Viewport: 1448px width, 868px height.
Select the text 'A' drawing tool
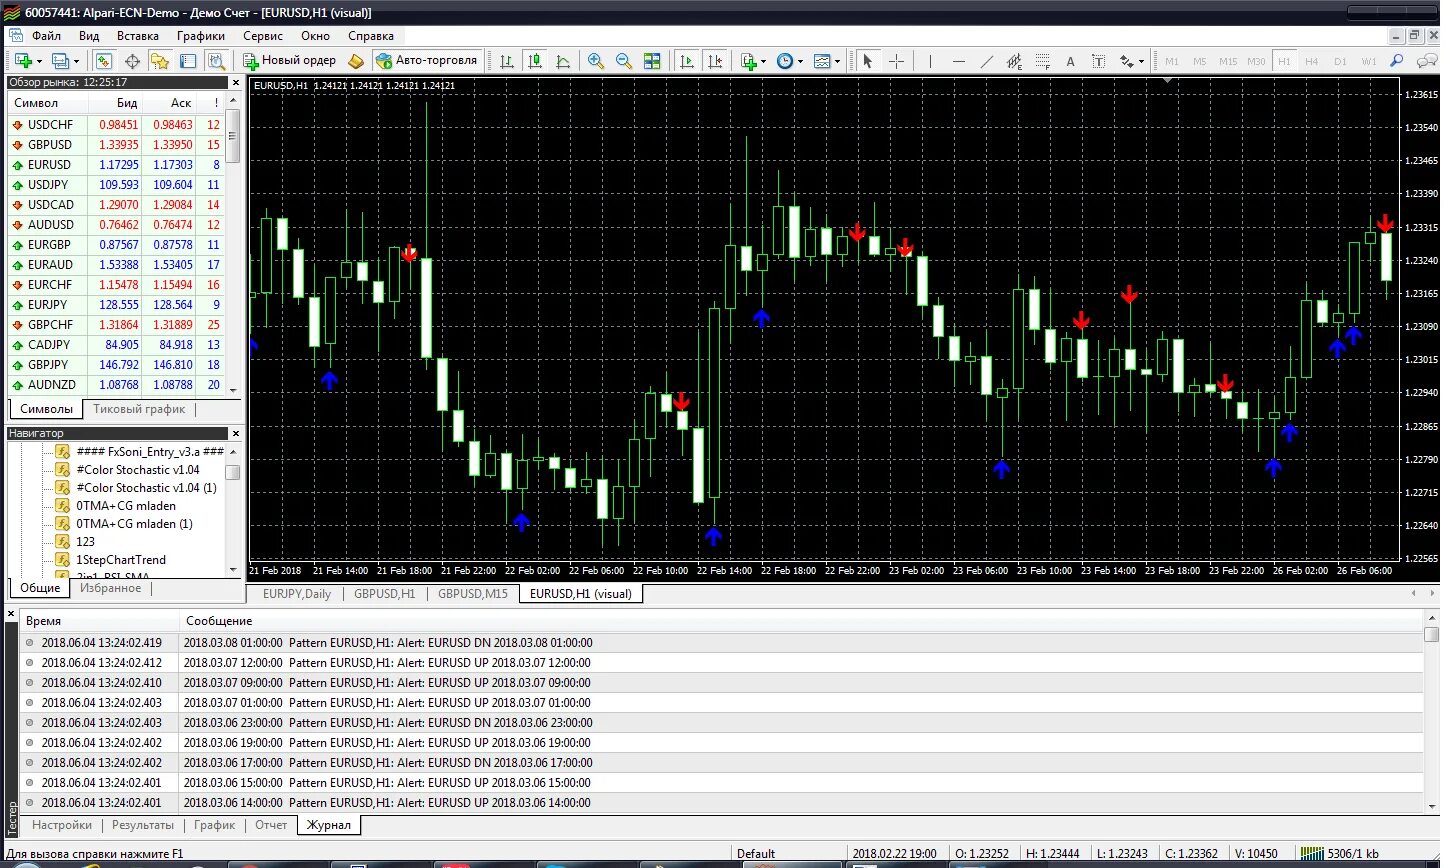(1070, 61)
